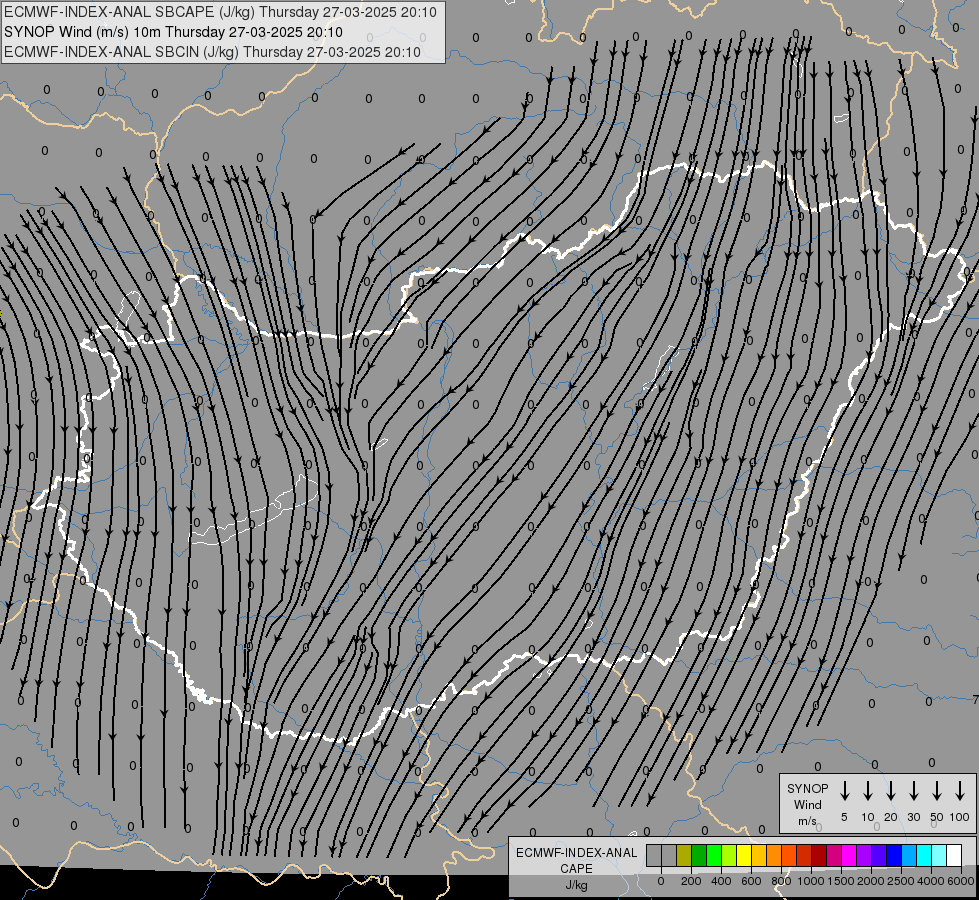Screen dimensions: 979x900
Task: Click the 'ECMWF-INDEX-ANAL' label in CAPE legend
Action: pyautogui.click(x=576, y=853)
